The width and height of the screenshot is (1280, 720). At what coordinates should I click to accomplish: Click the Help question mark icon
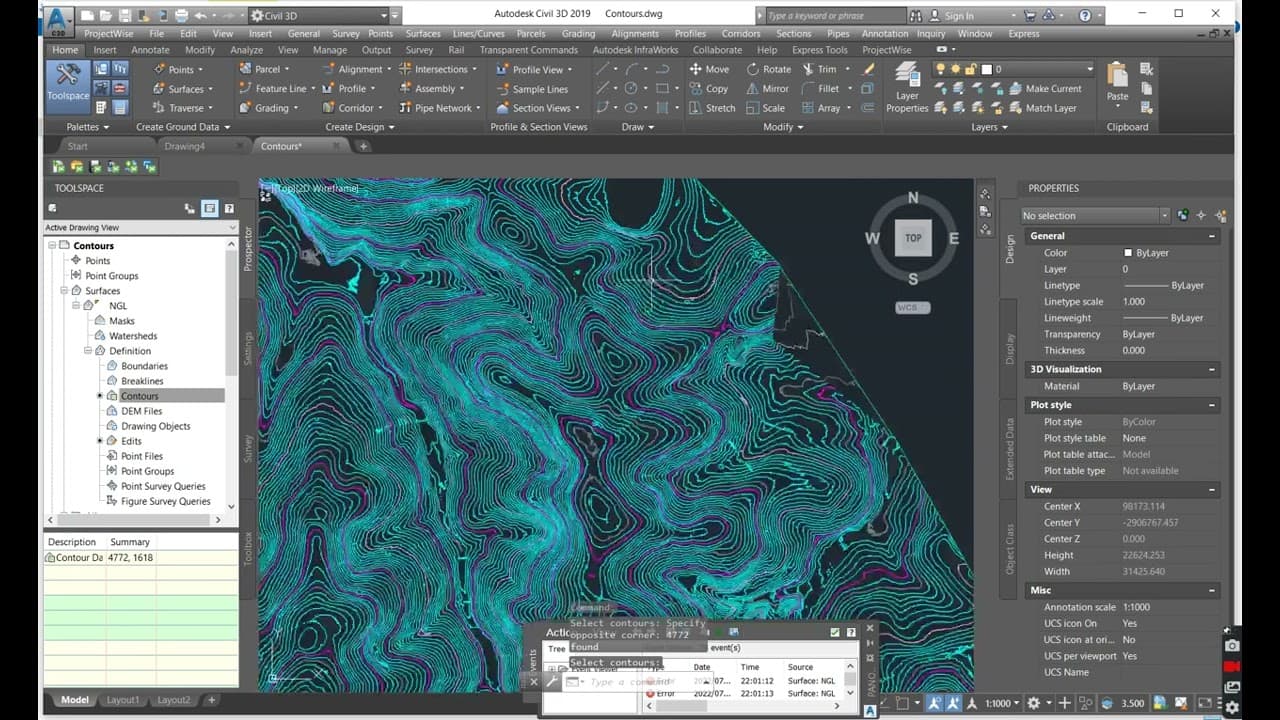pos(1085,15)
